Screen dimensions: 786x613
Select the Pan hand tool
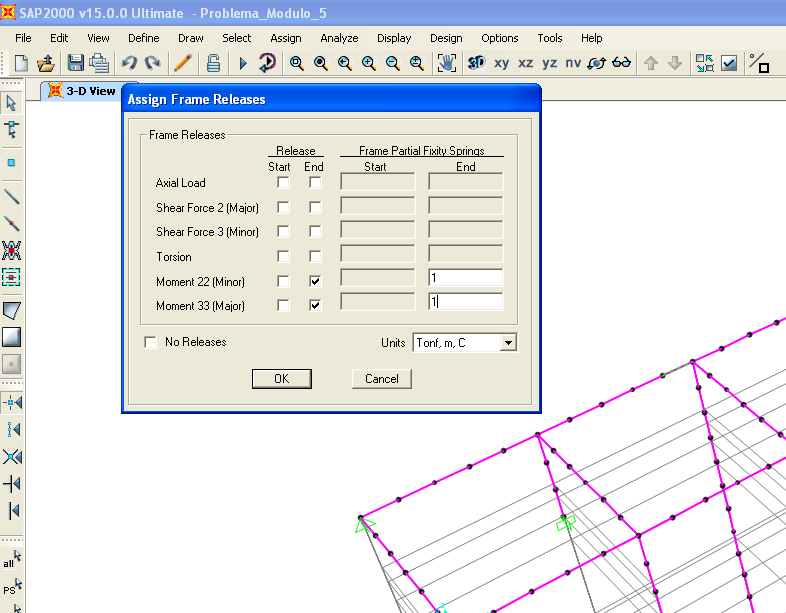(x=446, y=63)
